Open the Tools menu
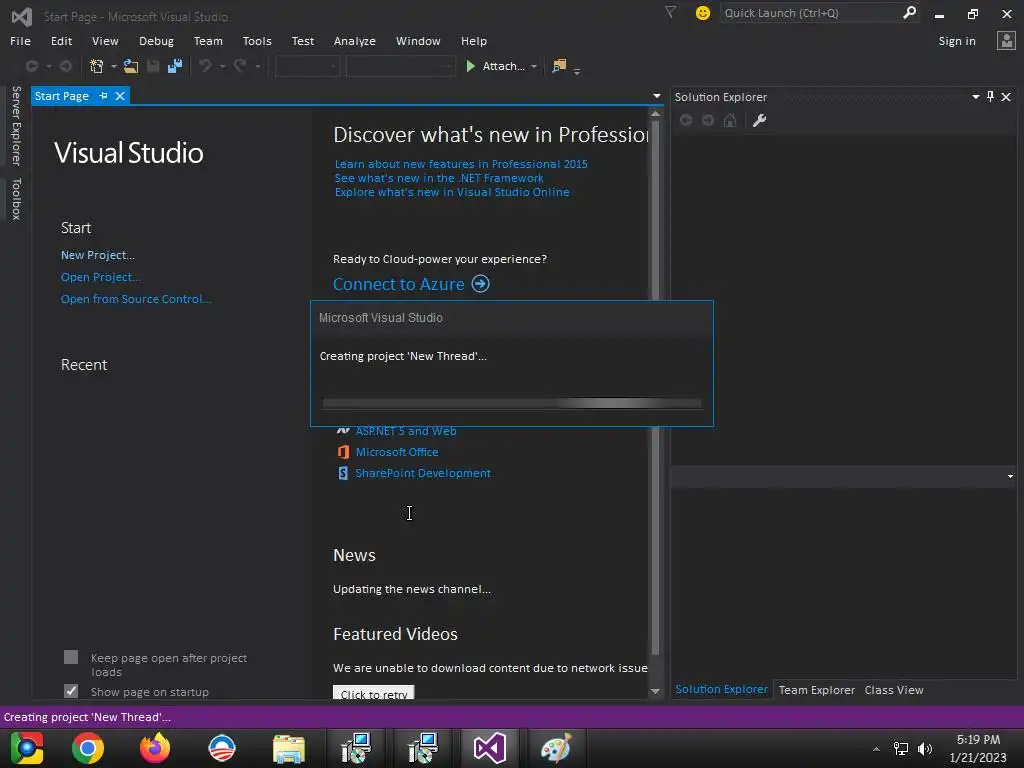Screen dimensions: 1024x768 pyautogui.click(x=257, y=40)
